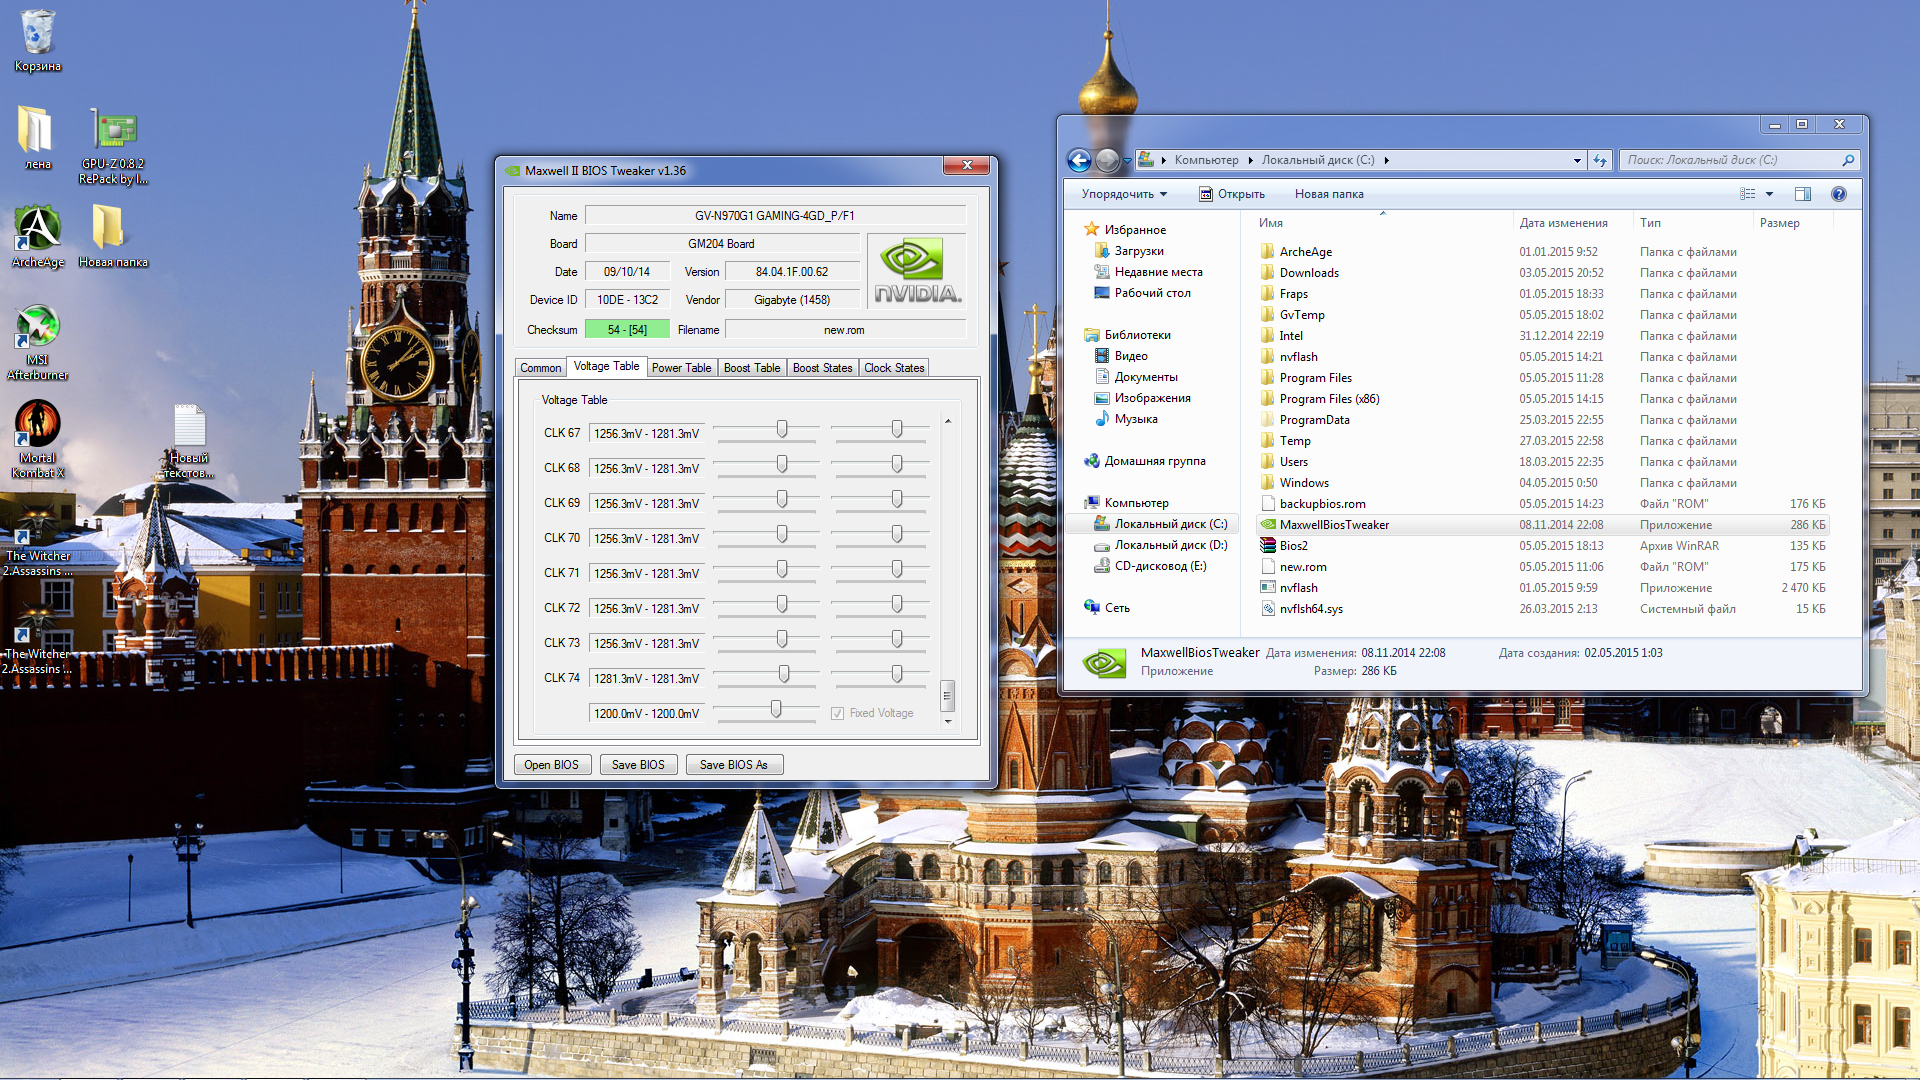Launch the MSI Afterburner shortcut

(x=37, y=330)
